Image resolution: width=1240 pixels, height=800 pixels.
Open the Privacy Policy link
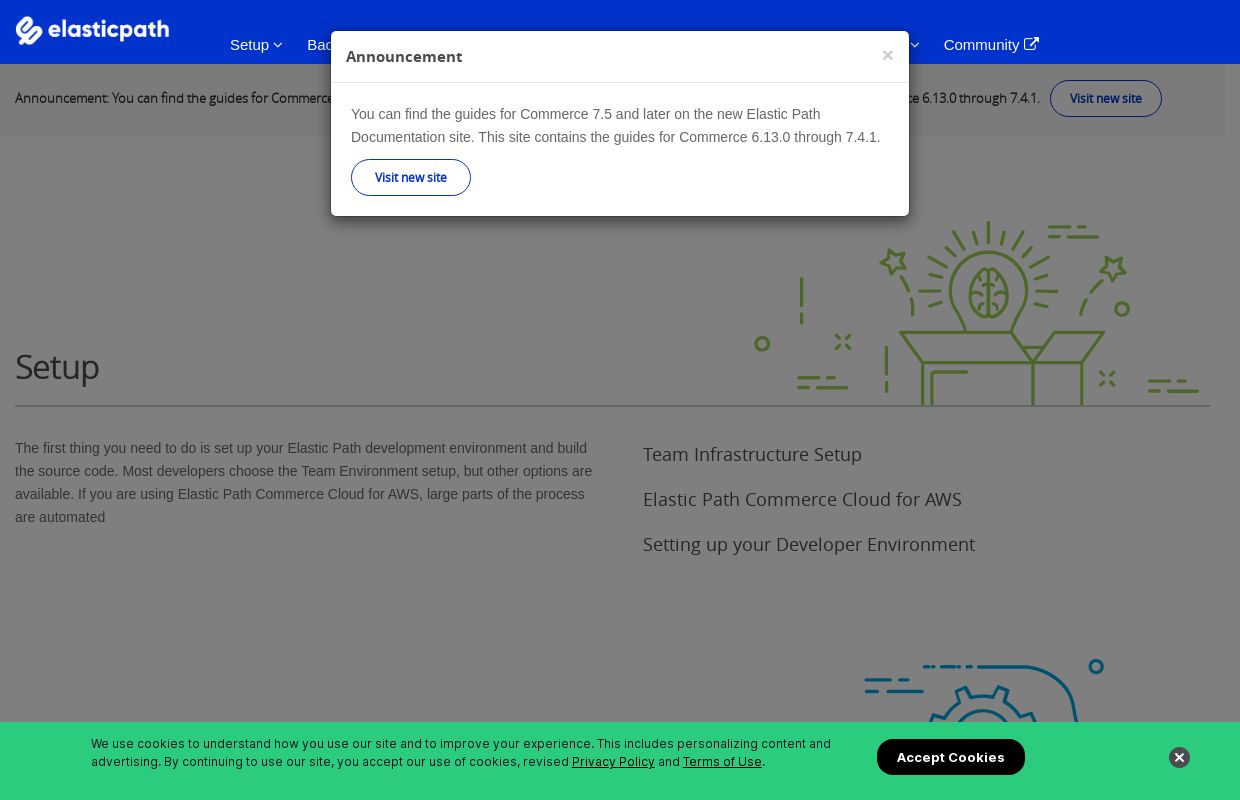coord(613,762)
